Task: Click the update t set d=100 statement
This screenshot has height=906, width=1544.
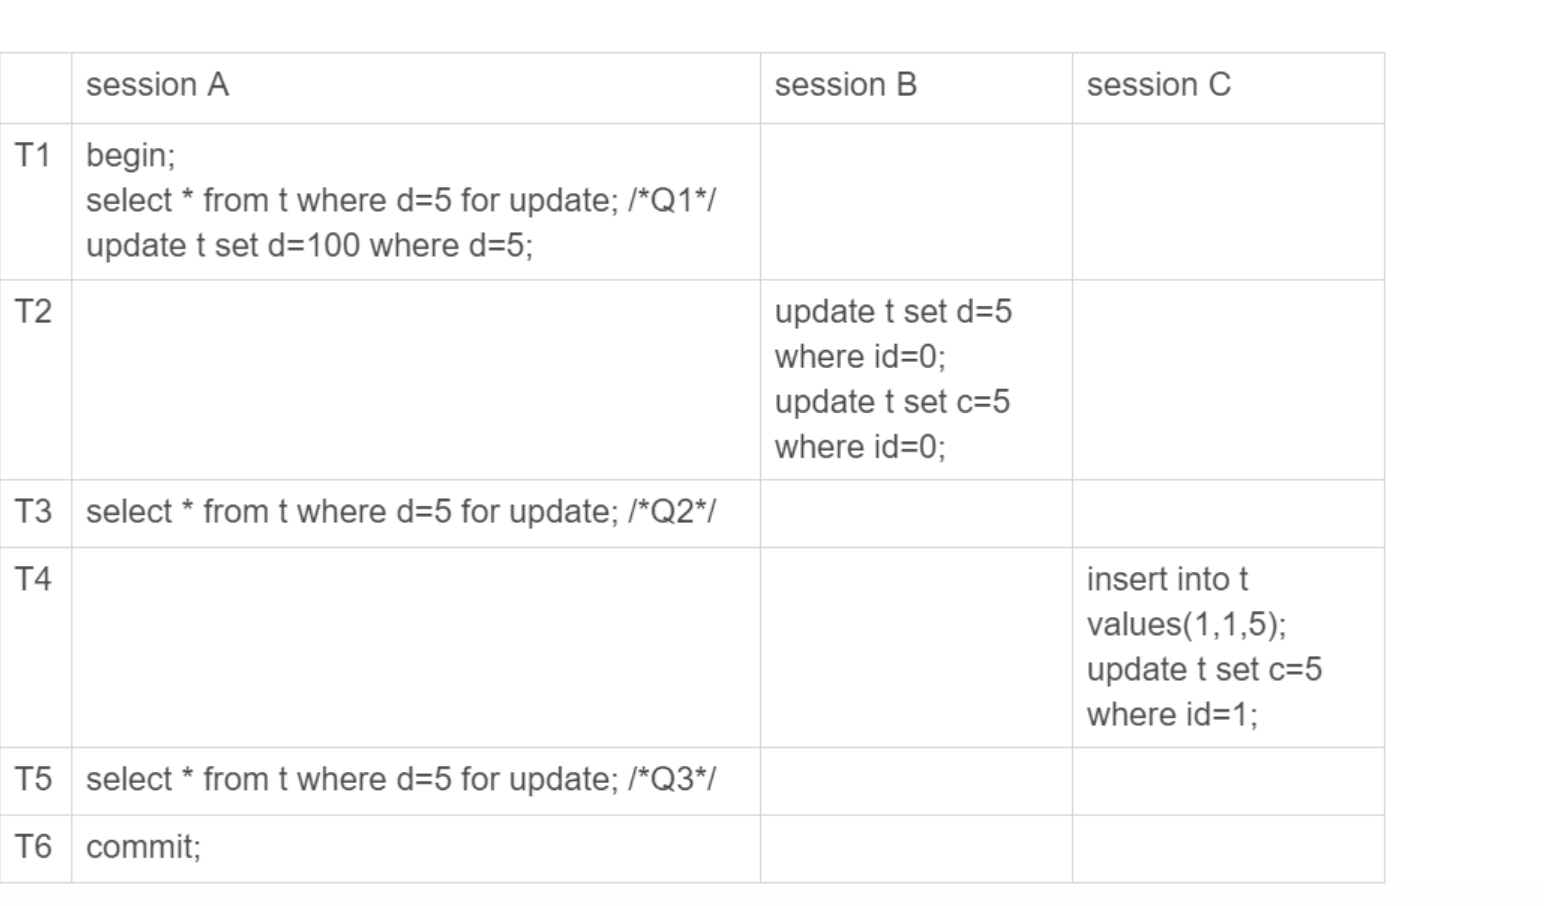Action: coord(309,245)
